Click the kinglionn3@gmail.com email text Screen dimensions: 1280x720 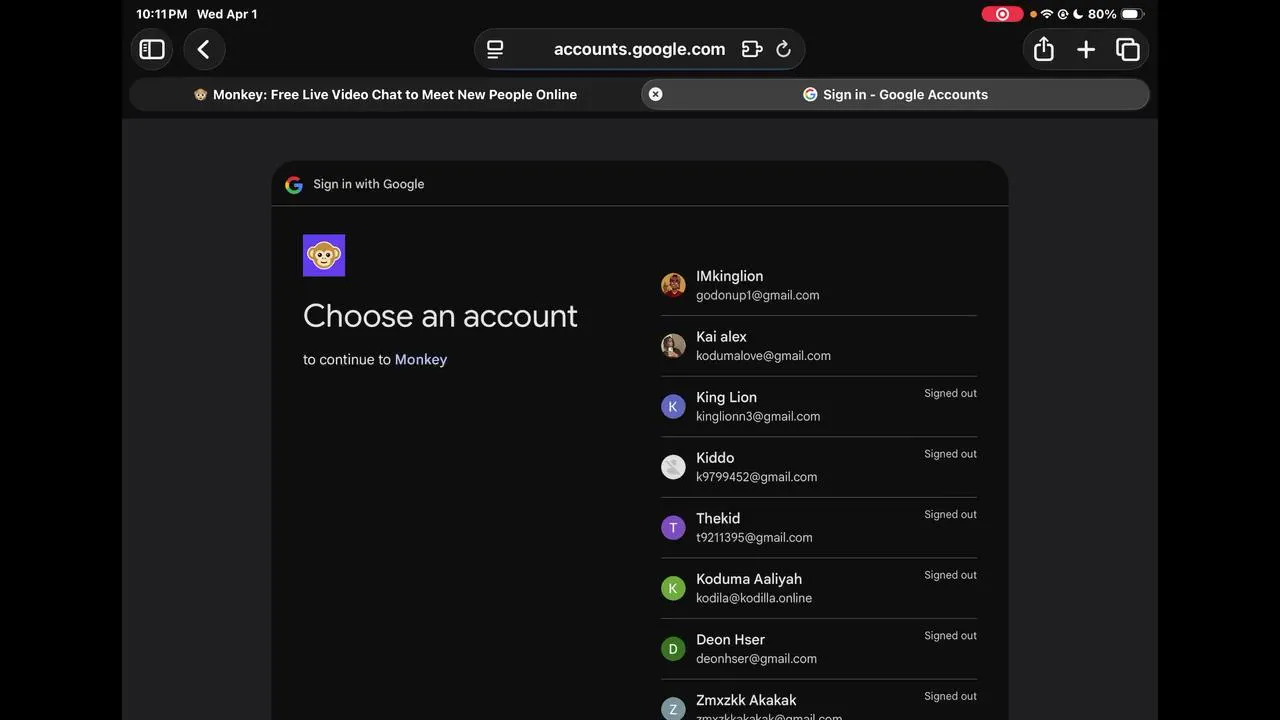pos(758,416)
